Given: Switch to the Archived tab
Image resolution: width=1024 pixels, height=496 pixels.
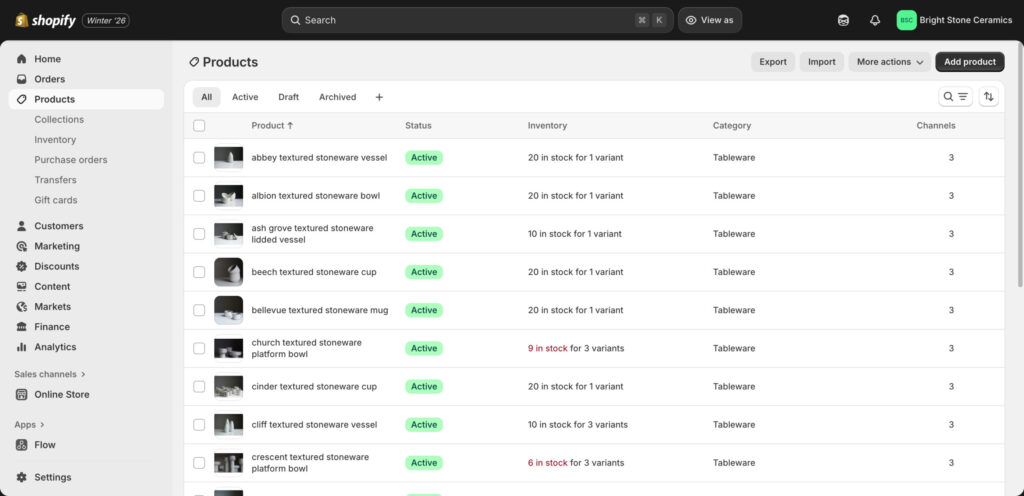Looking at the screenshot, I should tap(338, 97).
